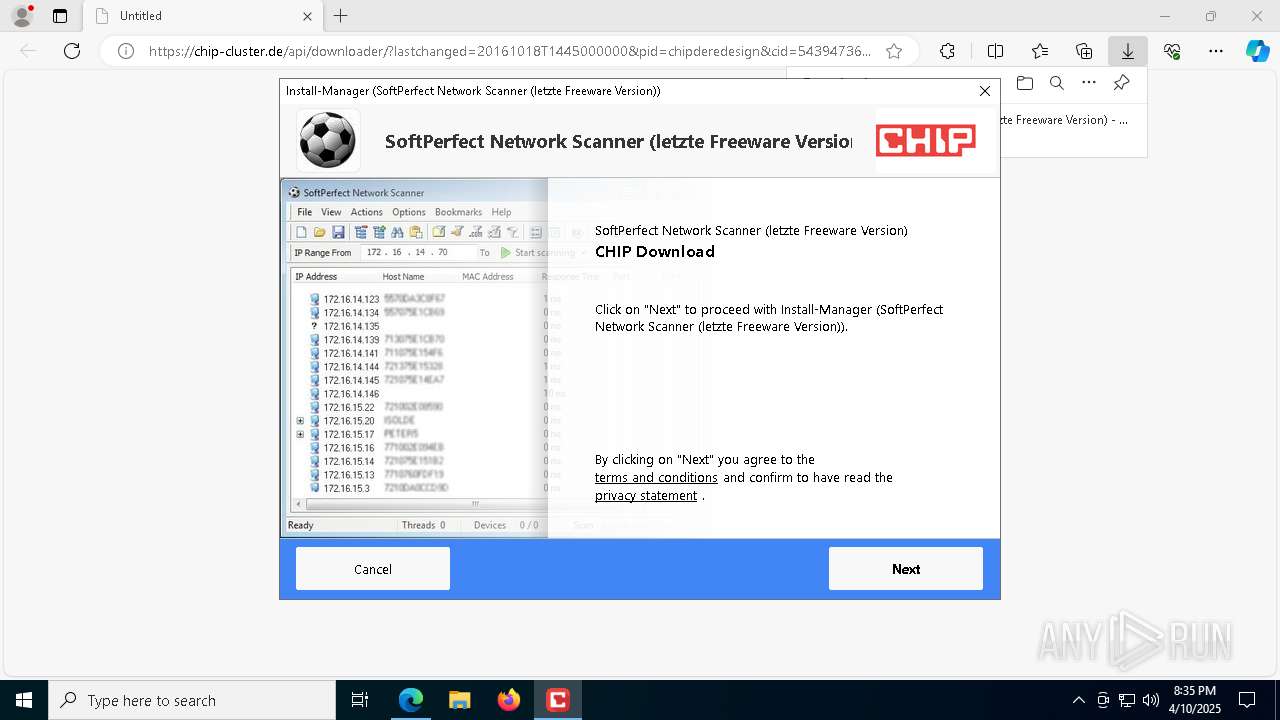Click the CHIP logo in installer header

point(926,141)
